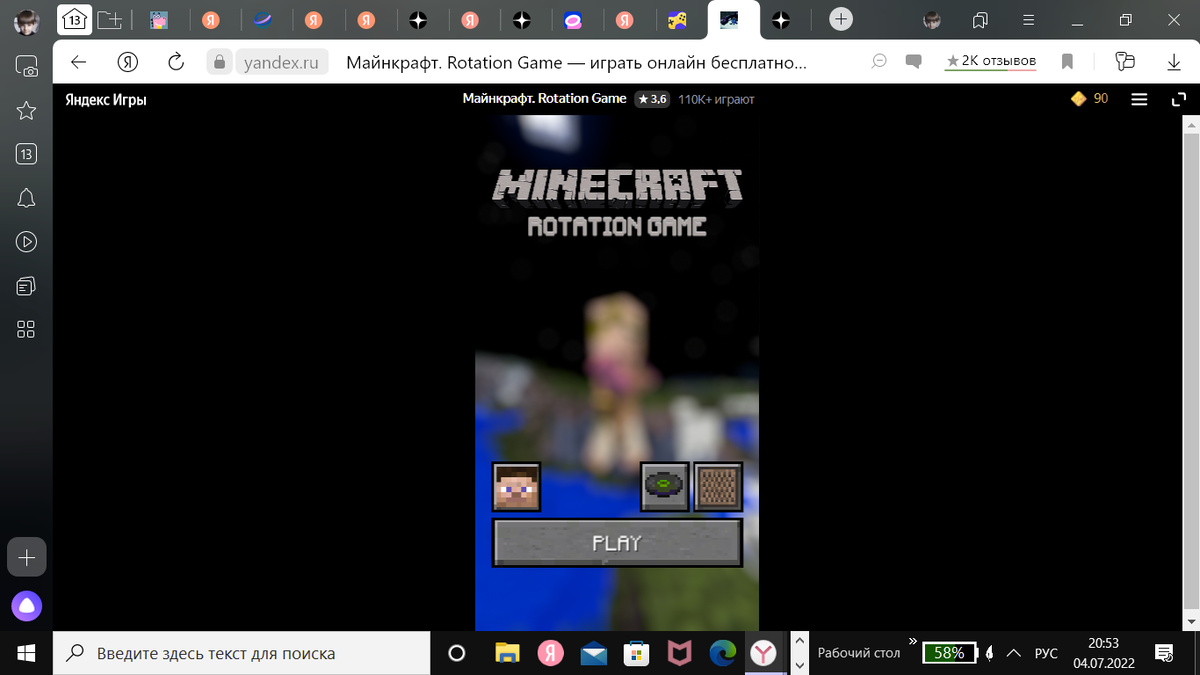Open Mail app from taskbar
This screenshot has height=675, width=1200.
[593, 653]
